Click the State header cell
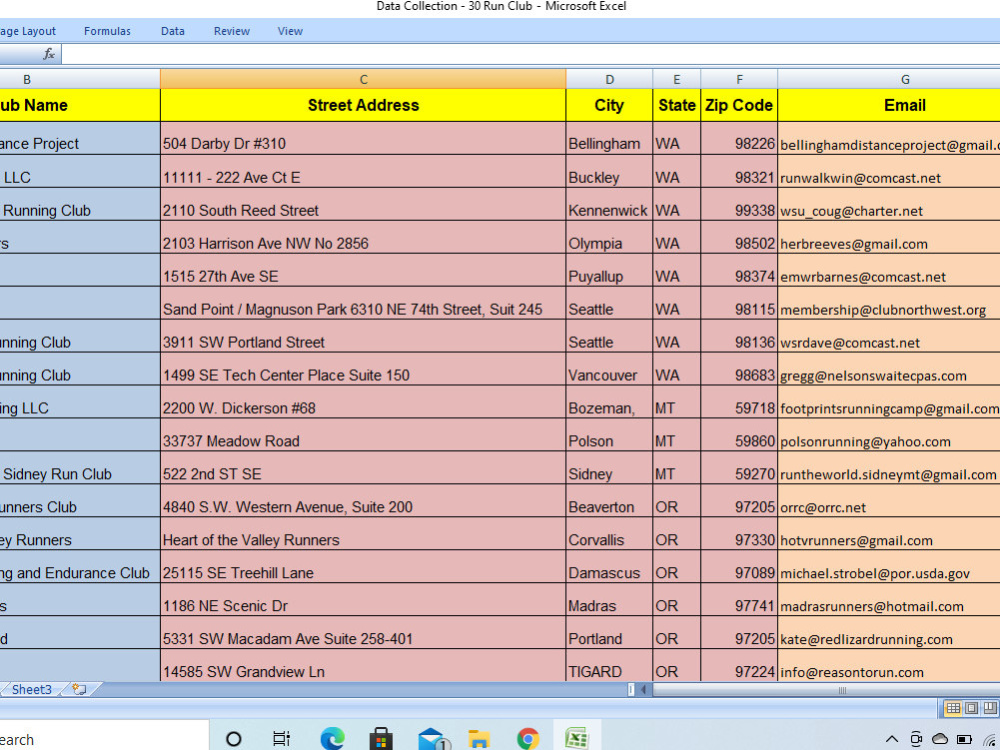Screen dimensions: 1000x750 point(677,105)
